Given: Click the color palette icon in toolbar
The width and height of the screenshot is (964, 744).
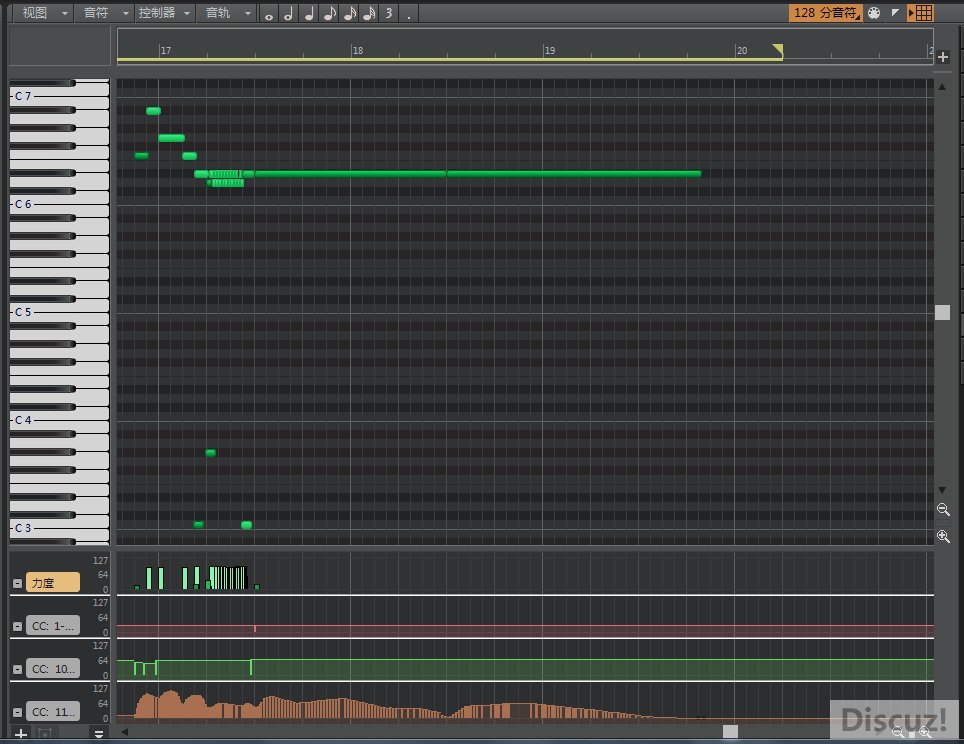Looking at the screenshot, I should pos(874,13).
